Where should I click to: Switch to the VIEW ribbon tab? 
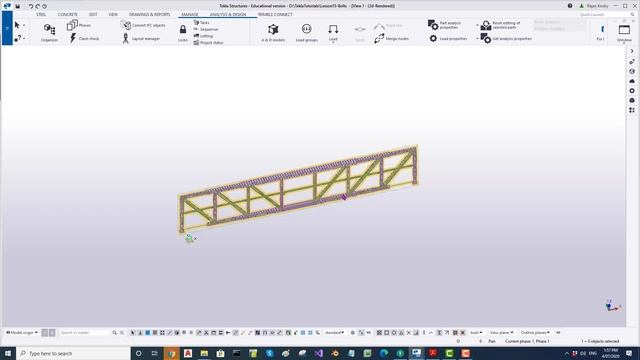(113, 14)
